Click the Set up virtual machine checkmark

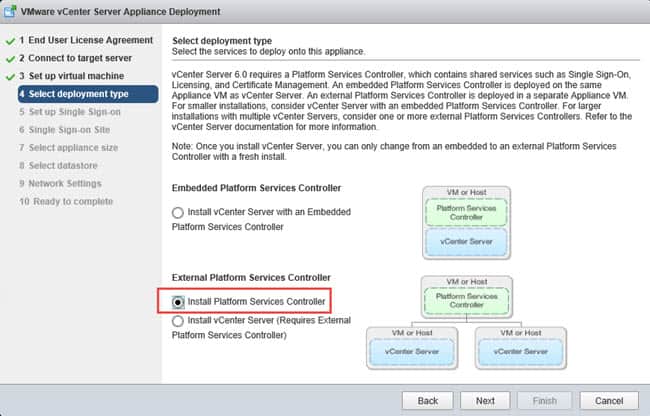pos(10,77)
